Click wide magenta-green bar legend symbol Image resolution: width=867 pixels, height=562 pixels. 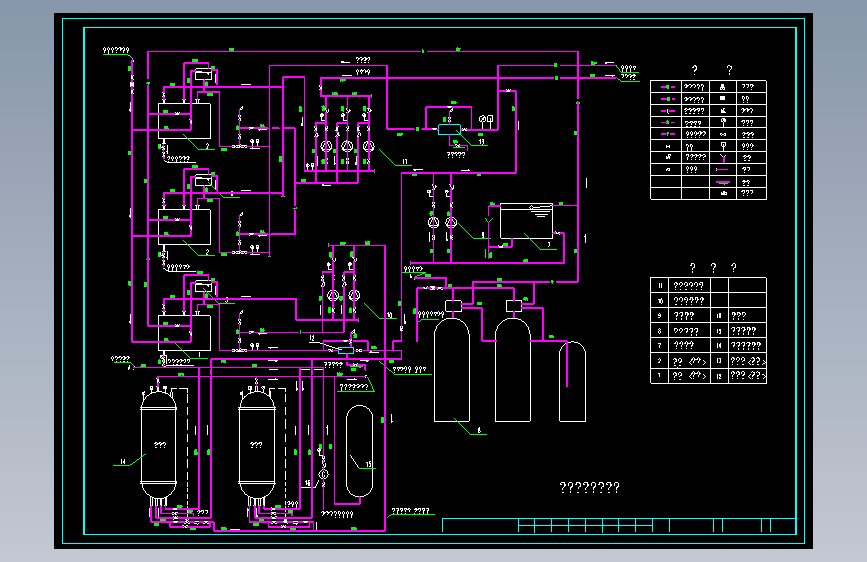tap(723, 182)
